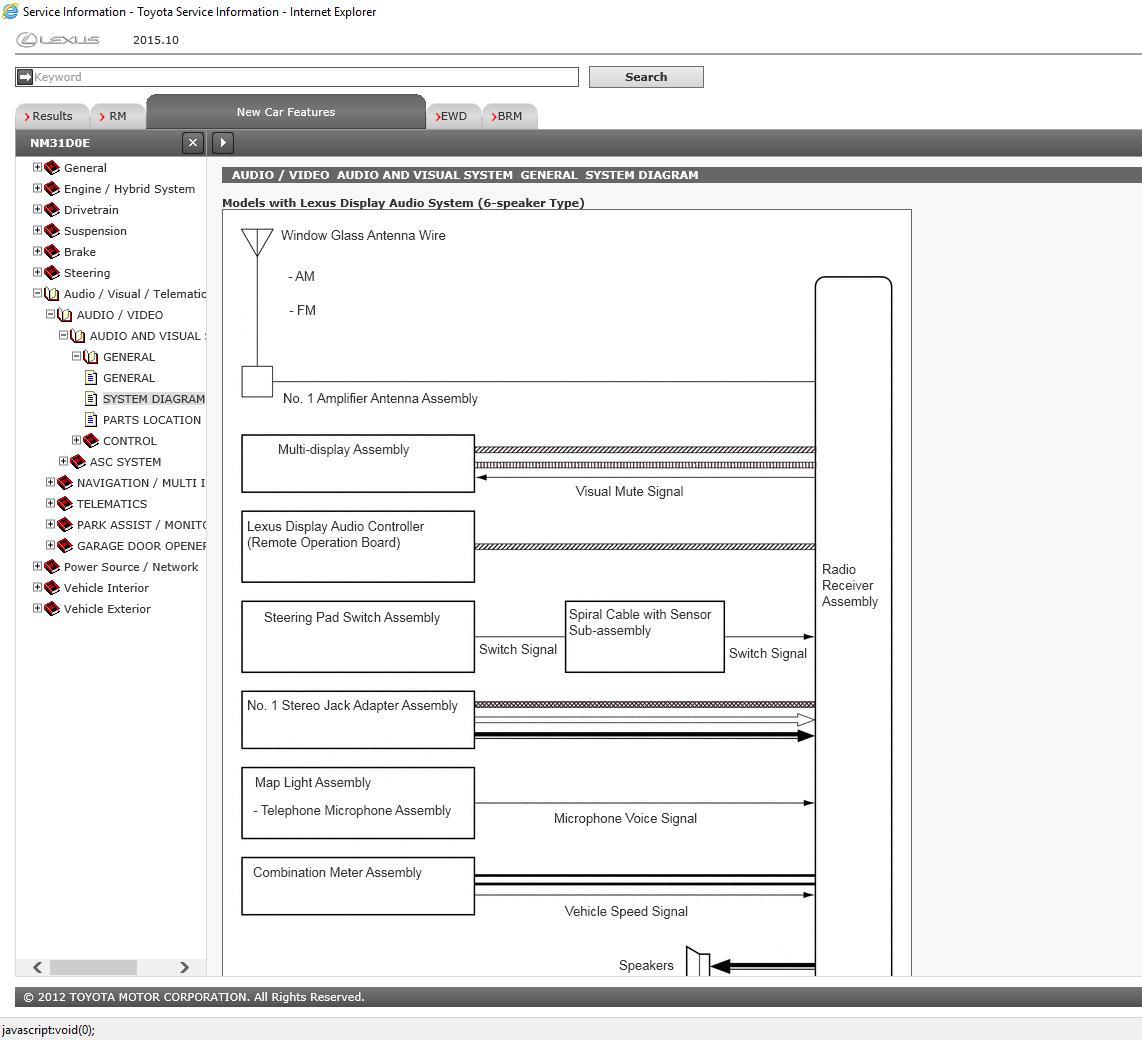Collapse the Audio / Visual / Telematics node
Screen dimensions: 1142x1040
coord(37,294)
